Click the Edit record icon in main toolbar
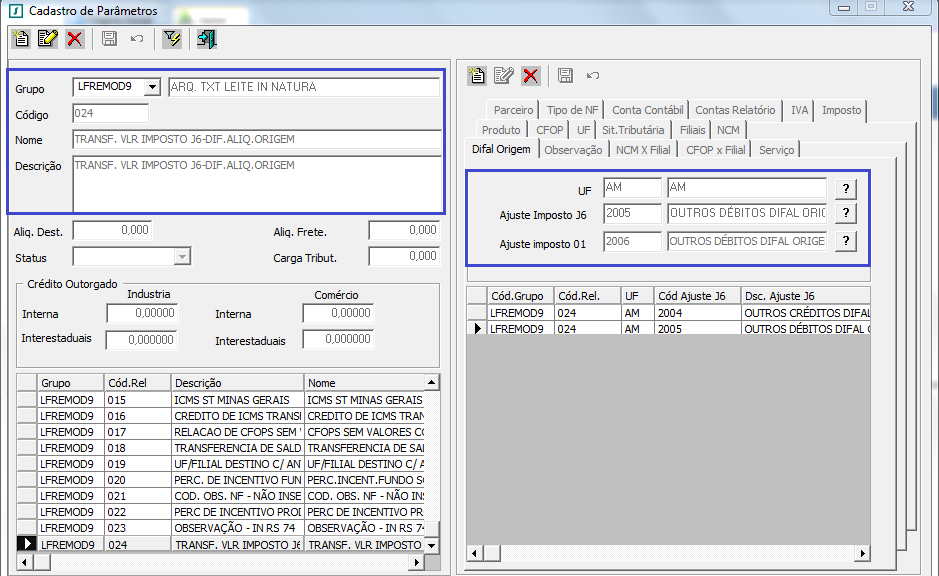939x576 pixels. [x=47, y=39]
